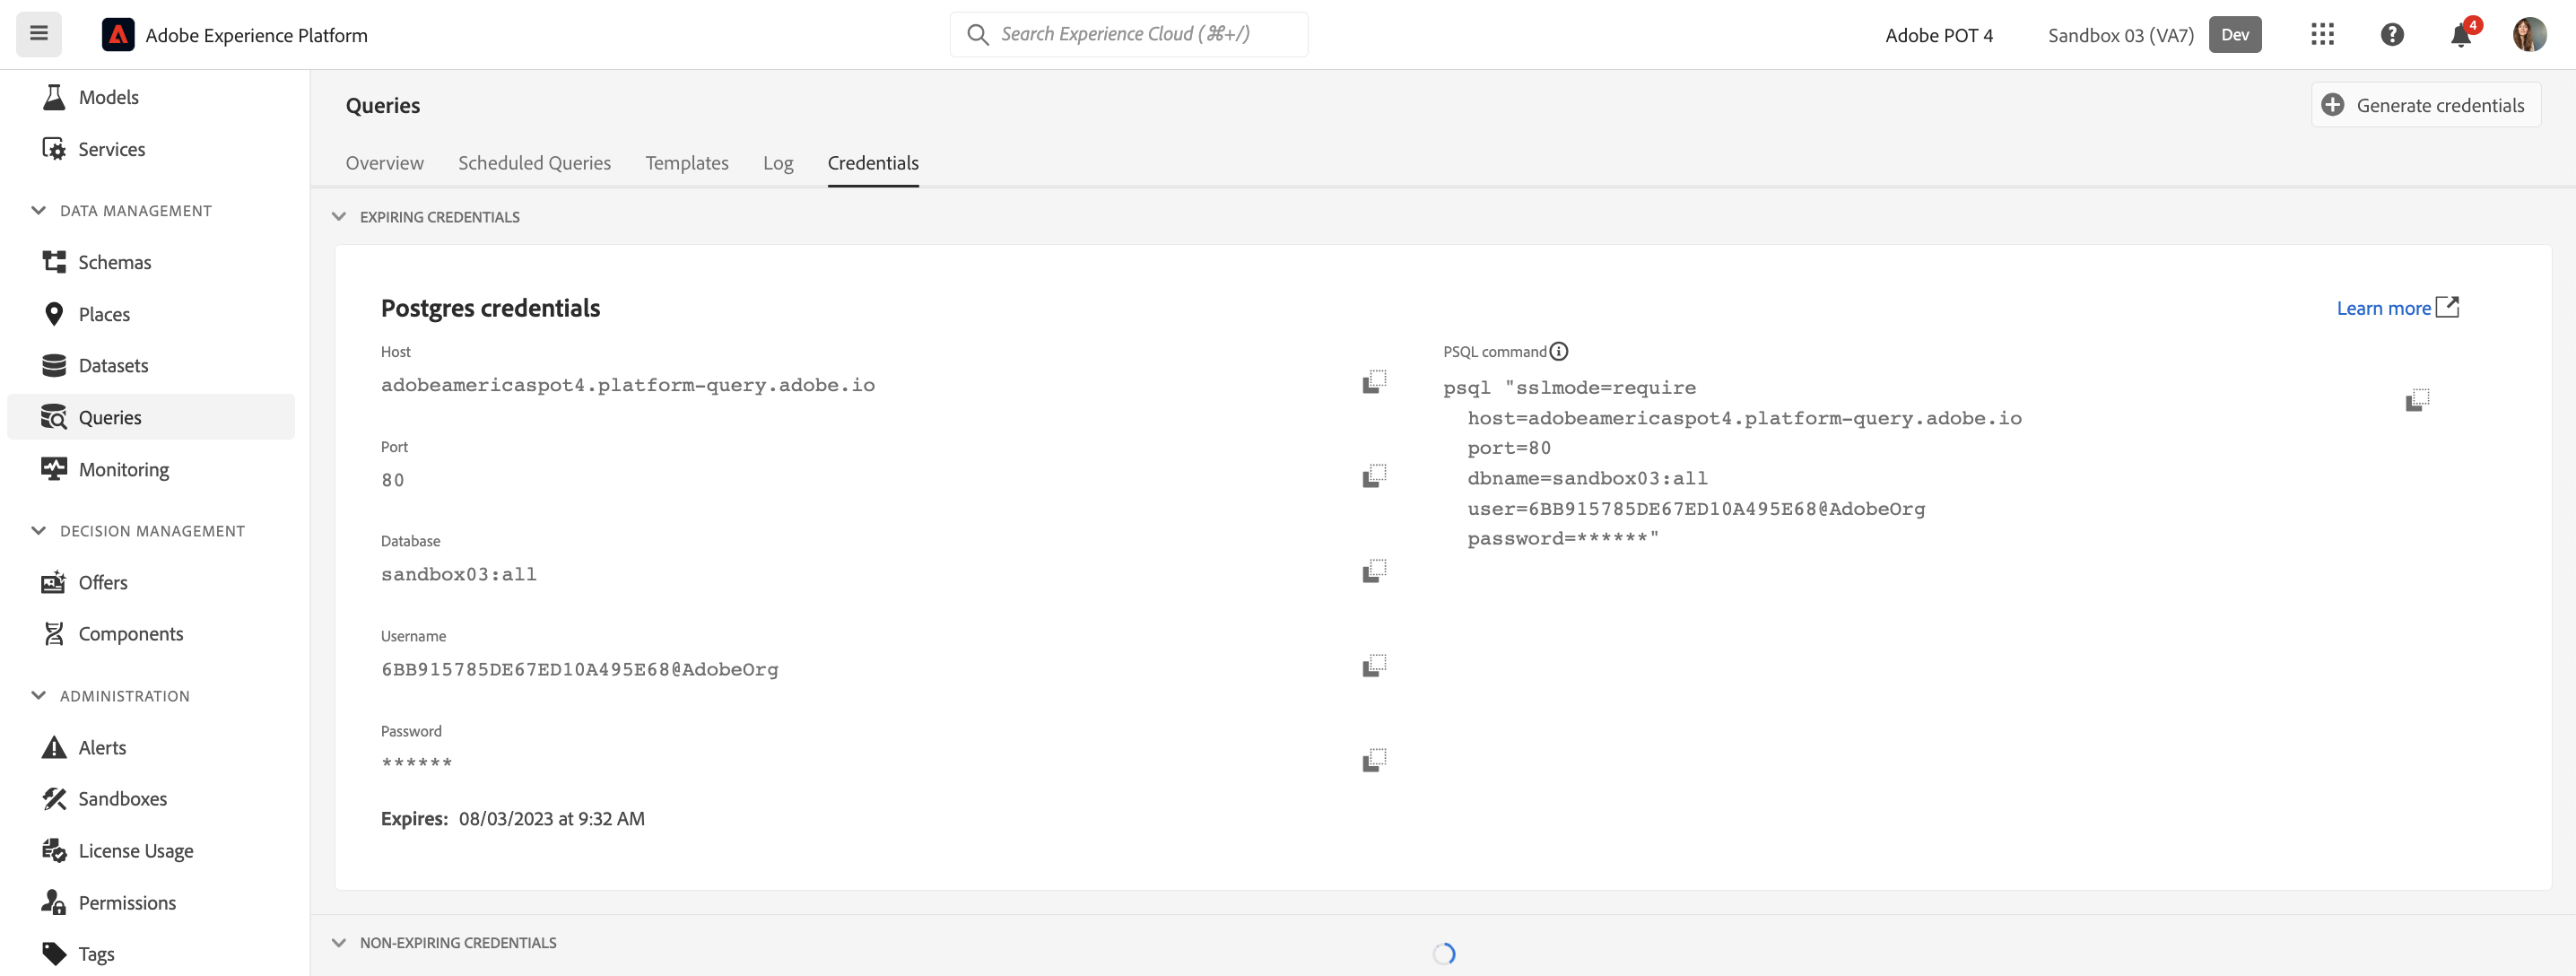Collapse the Data Management group
Image resolution: width=2576 pixels, height=976 pixels.
click(39, 211)
